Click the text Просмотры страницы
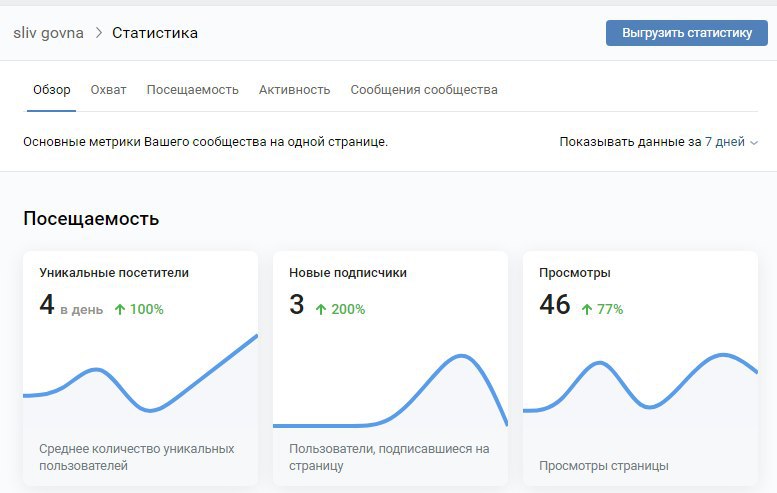The width and height of the screenshot is (777, 493). (x=604, y=466)
